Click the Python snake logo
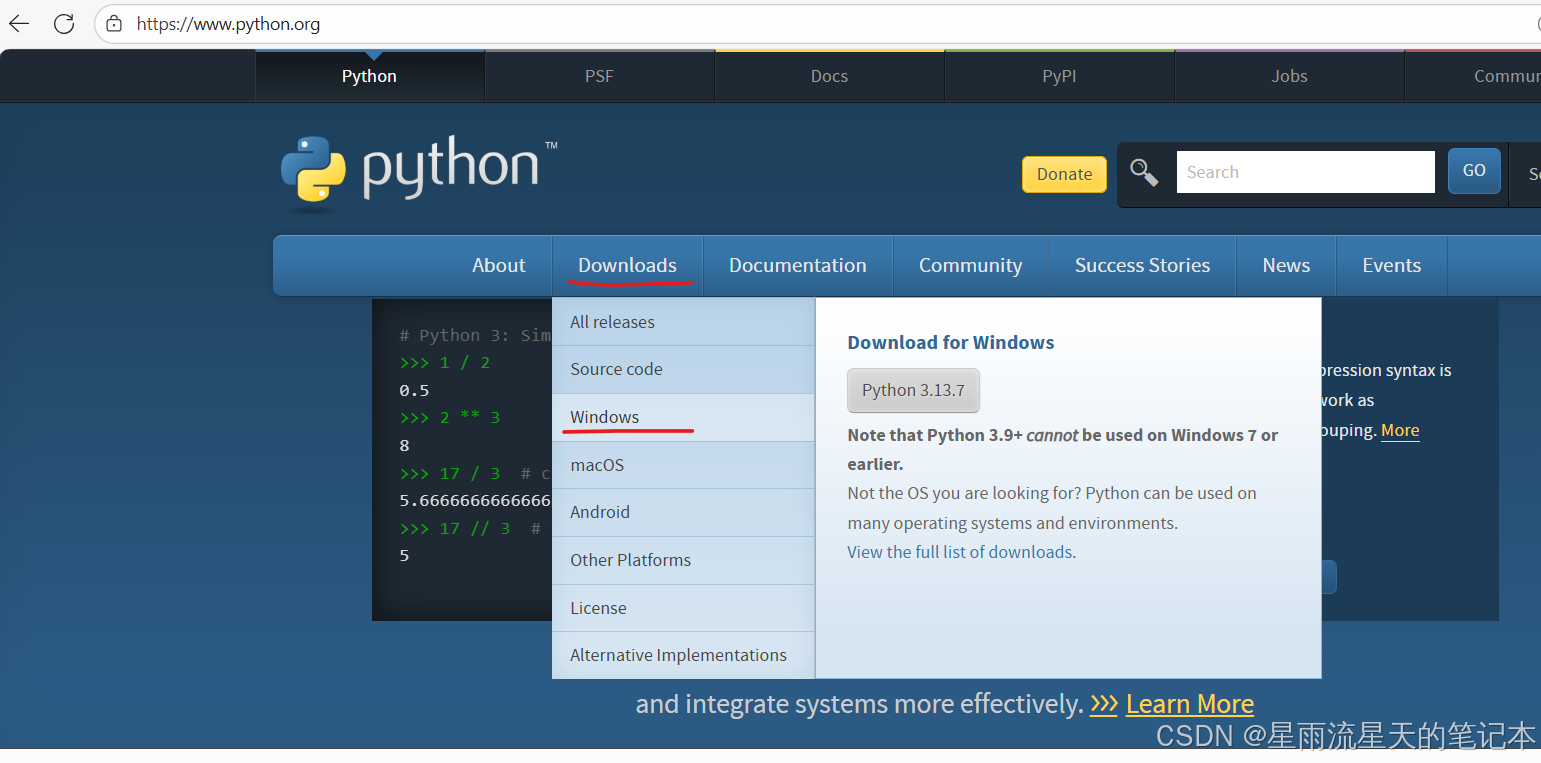This screenshot has width=1541, height=763. tap(313, 171)
